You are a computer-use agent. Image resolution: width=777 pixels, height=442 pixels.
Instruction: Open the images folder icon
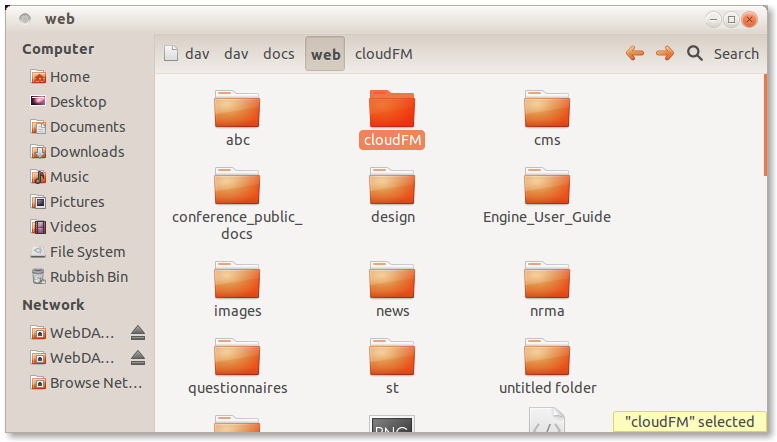pyautogui.click(x=237, y=279)
